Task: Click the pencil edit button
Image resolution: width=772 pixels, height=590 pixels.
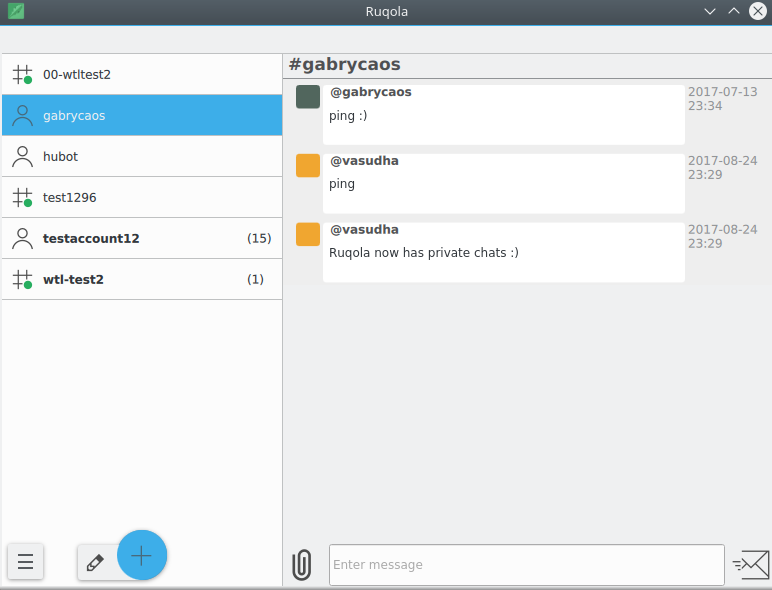Action: pos(96,562)
